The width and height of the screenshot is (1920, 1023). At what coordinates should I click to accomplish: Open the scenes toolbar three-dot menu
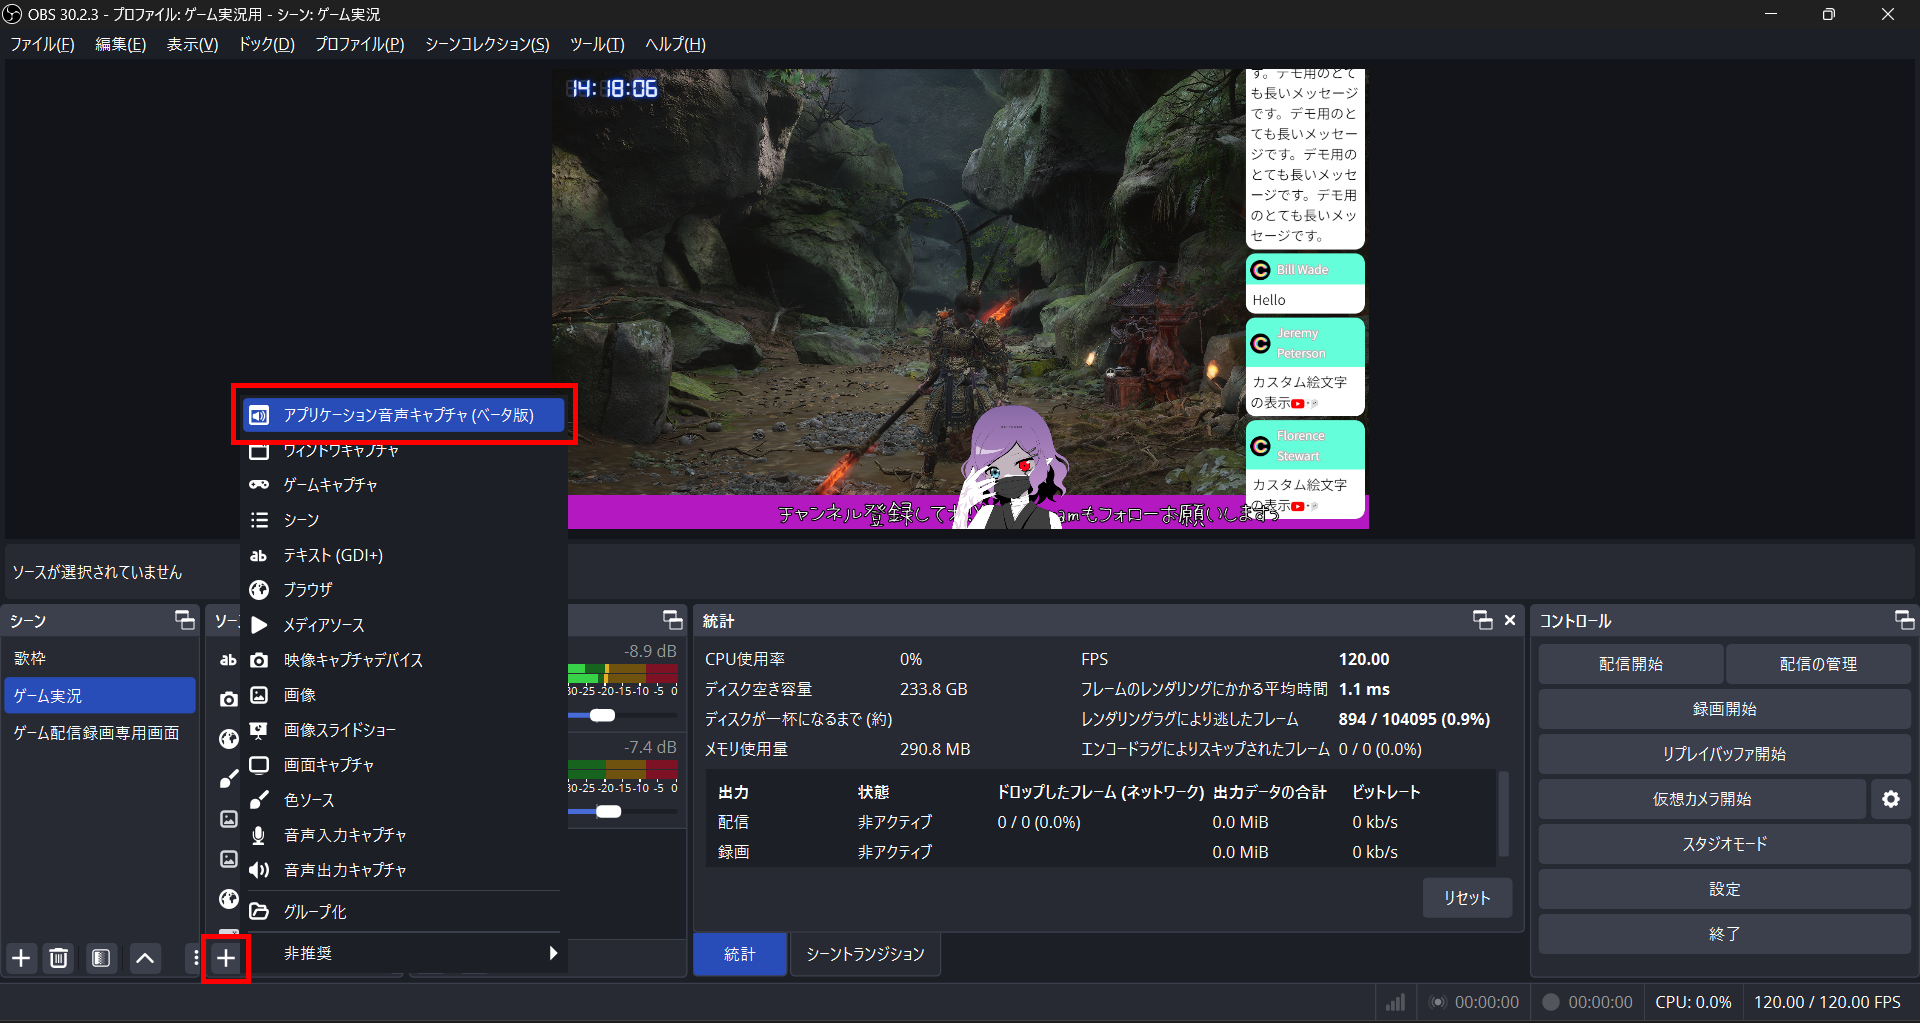(195, 958)
